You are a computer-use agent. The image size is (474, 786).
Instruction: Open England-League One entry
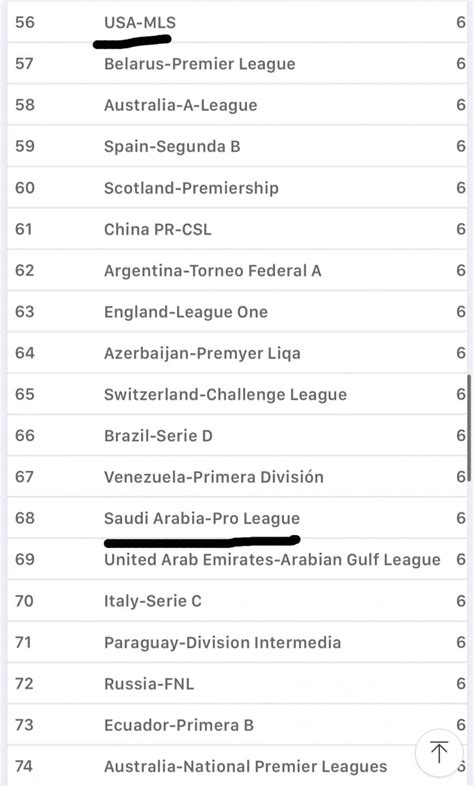click(237, 312)
